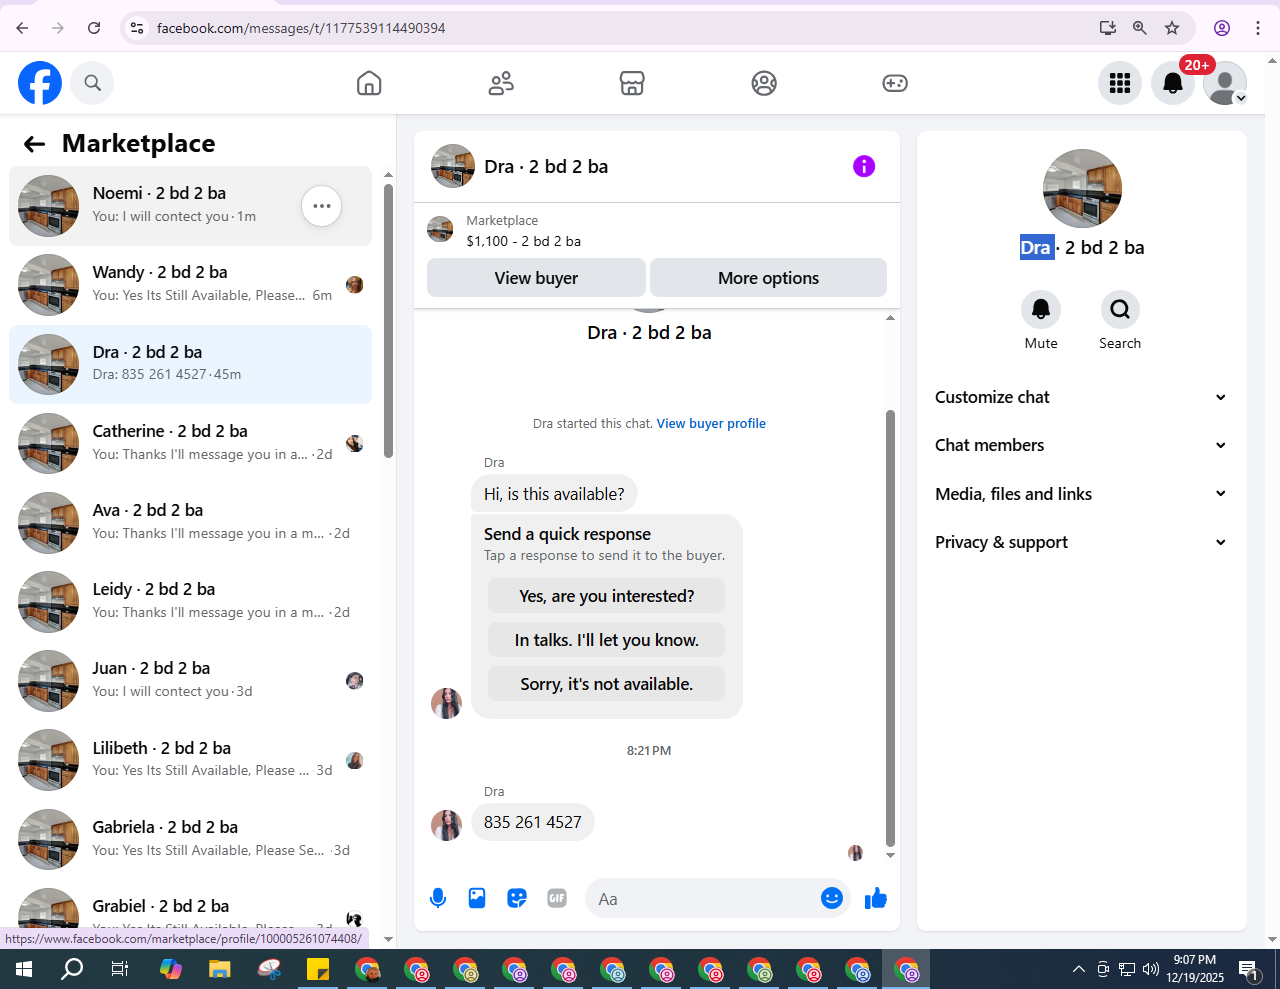The height and width of the screenshot is (989, 1280).
Task: Send quick response Yes, are you interested?
Action: coord(606,596)
